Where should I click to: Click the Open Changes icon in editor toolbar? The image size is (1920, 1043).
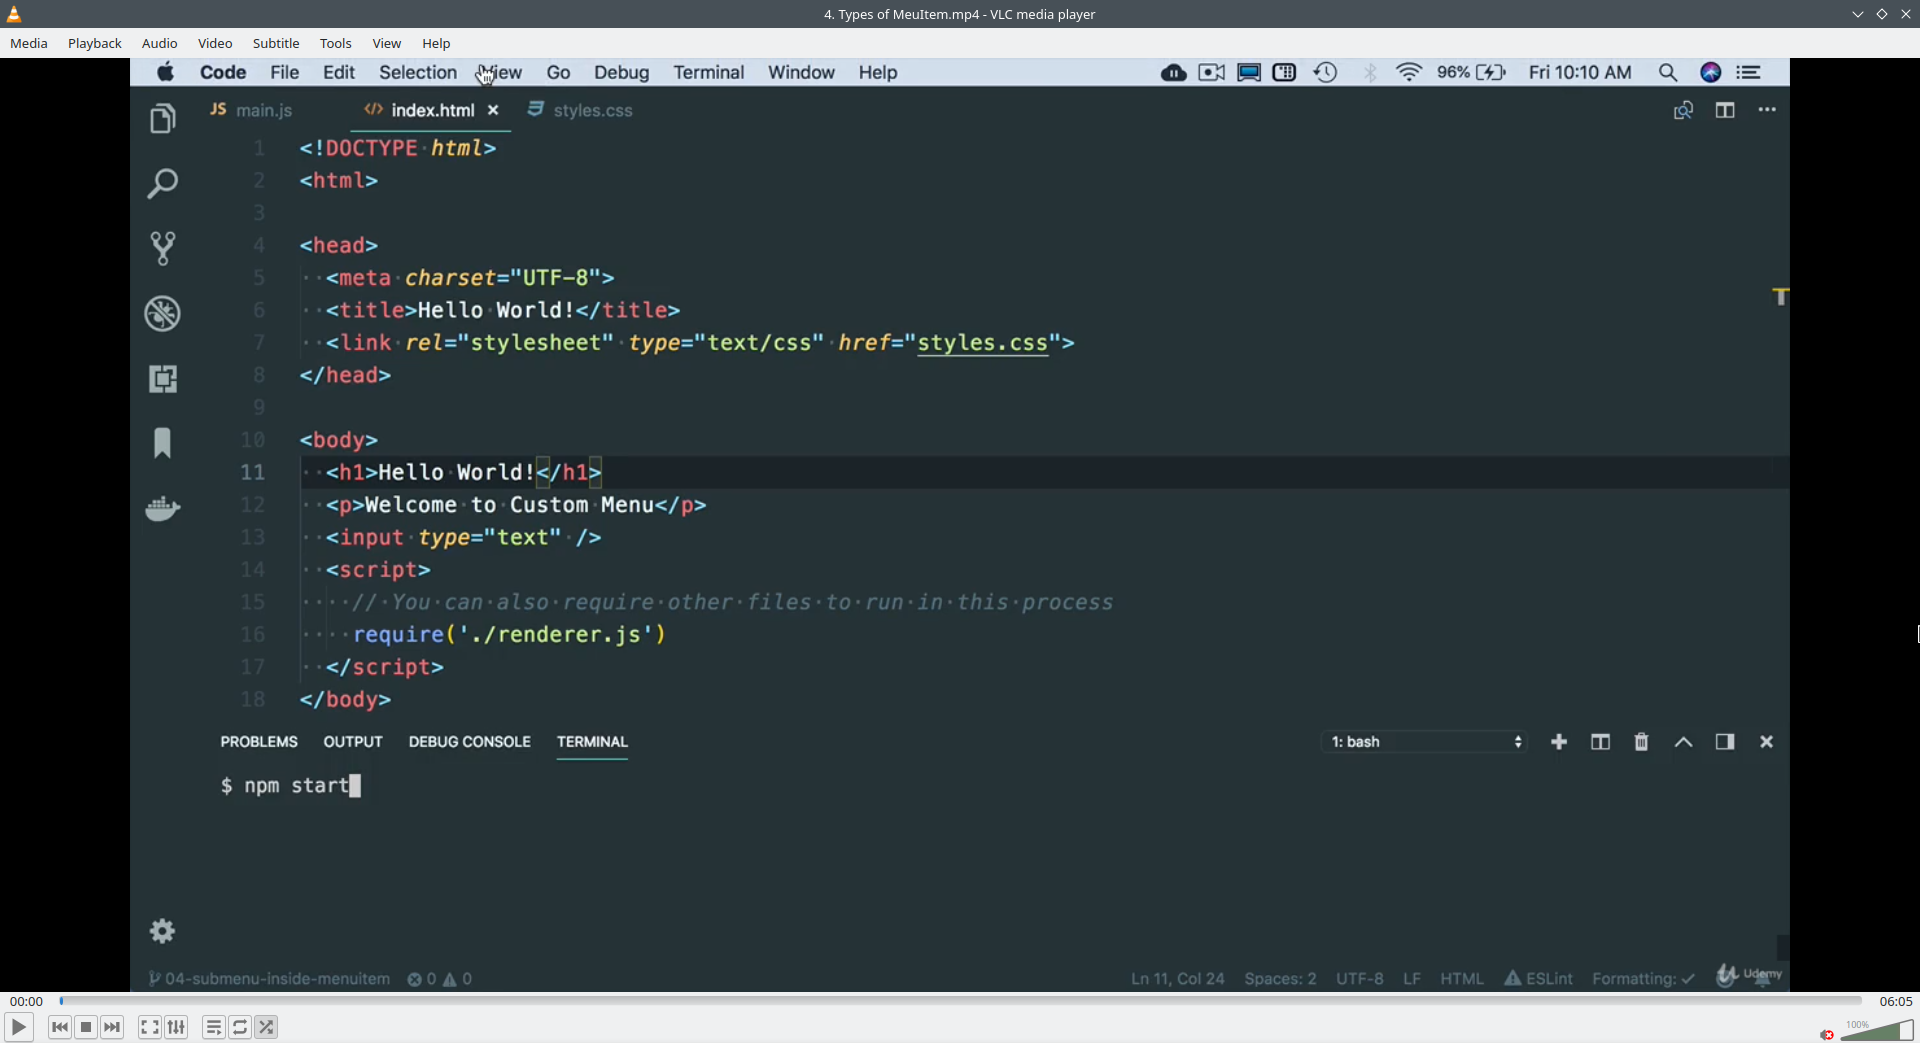pos(1683,110)
